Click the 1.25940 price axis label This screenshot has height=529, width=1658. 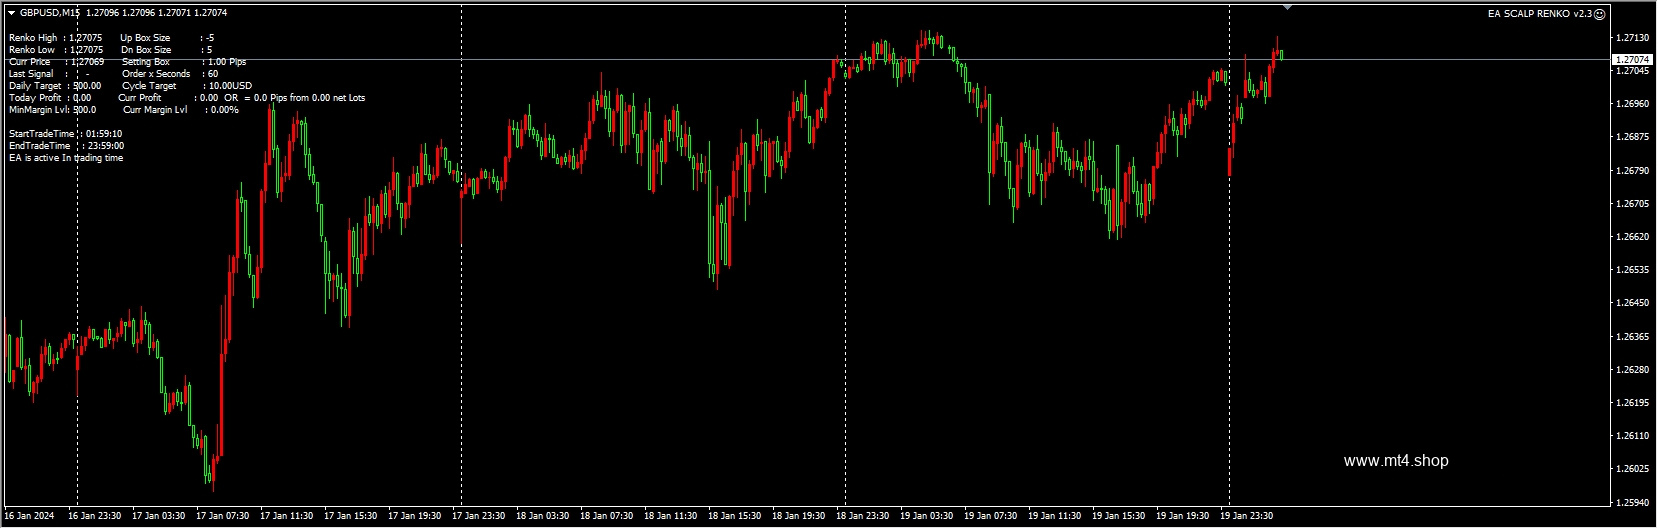pyautogui.click(x=1632, y=503)
